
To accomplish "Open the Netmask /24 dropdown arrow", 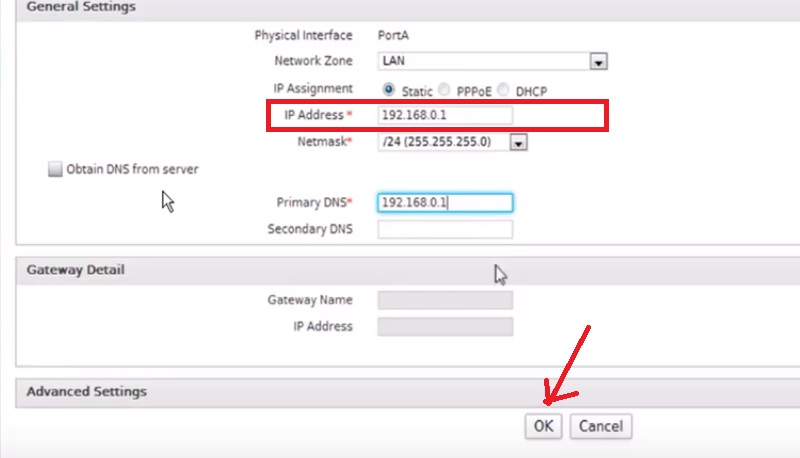I will (518, 143).
